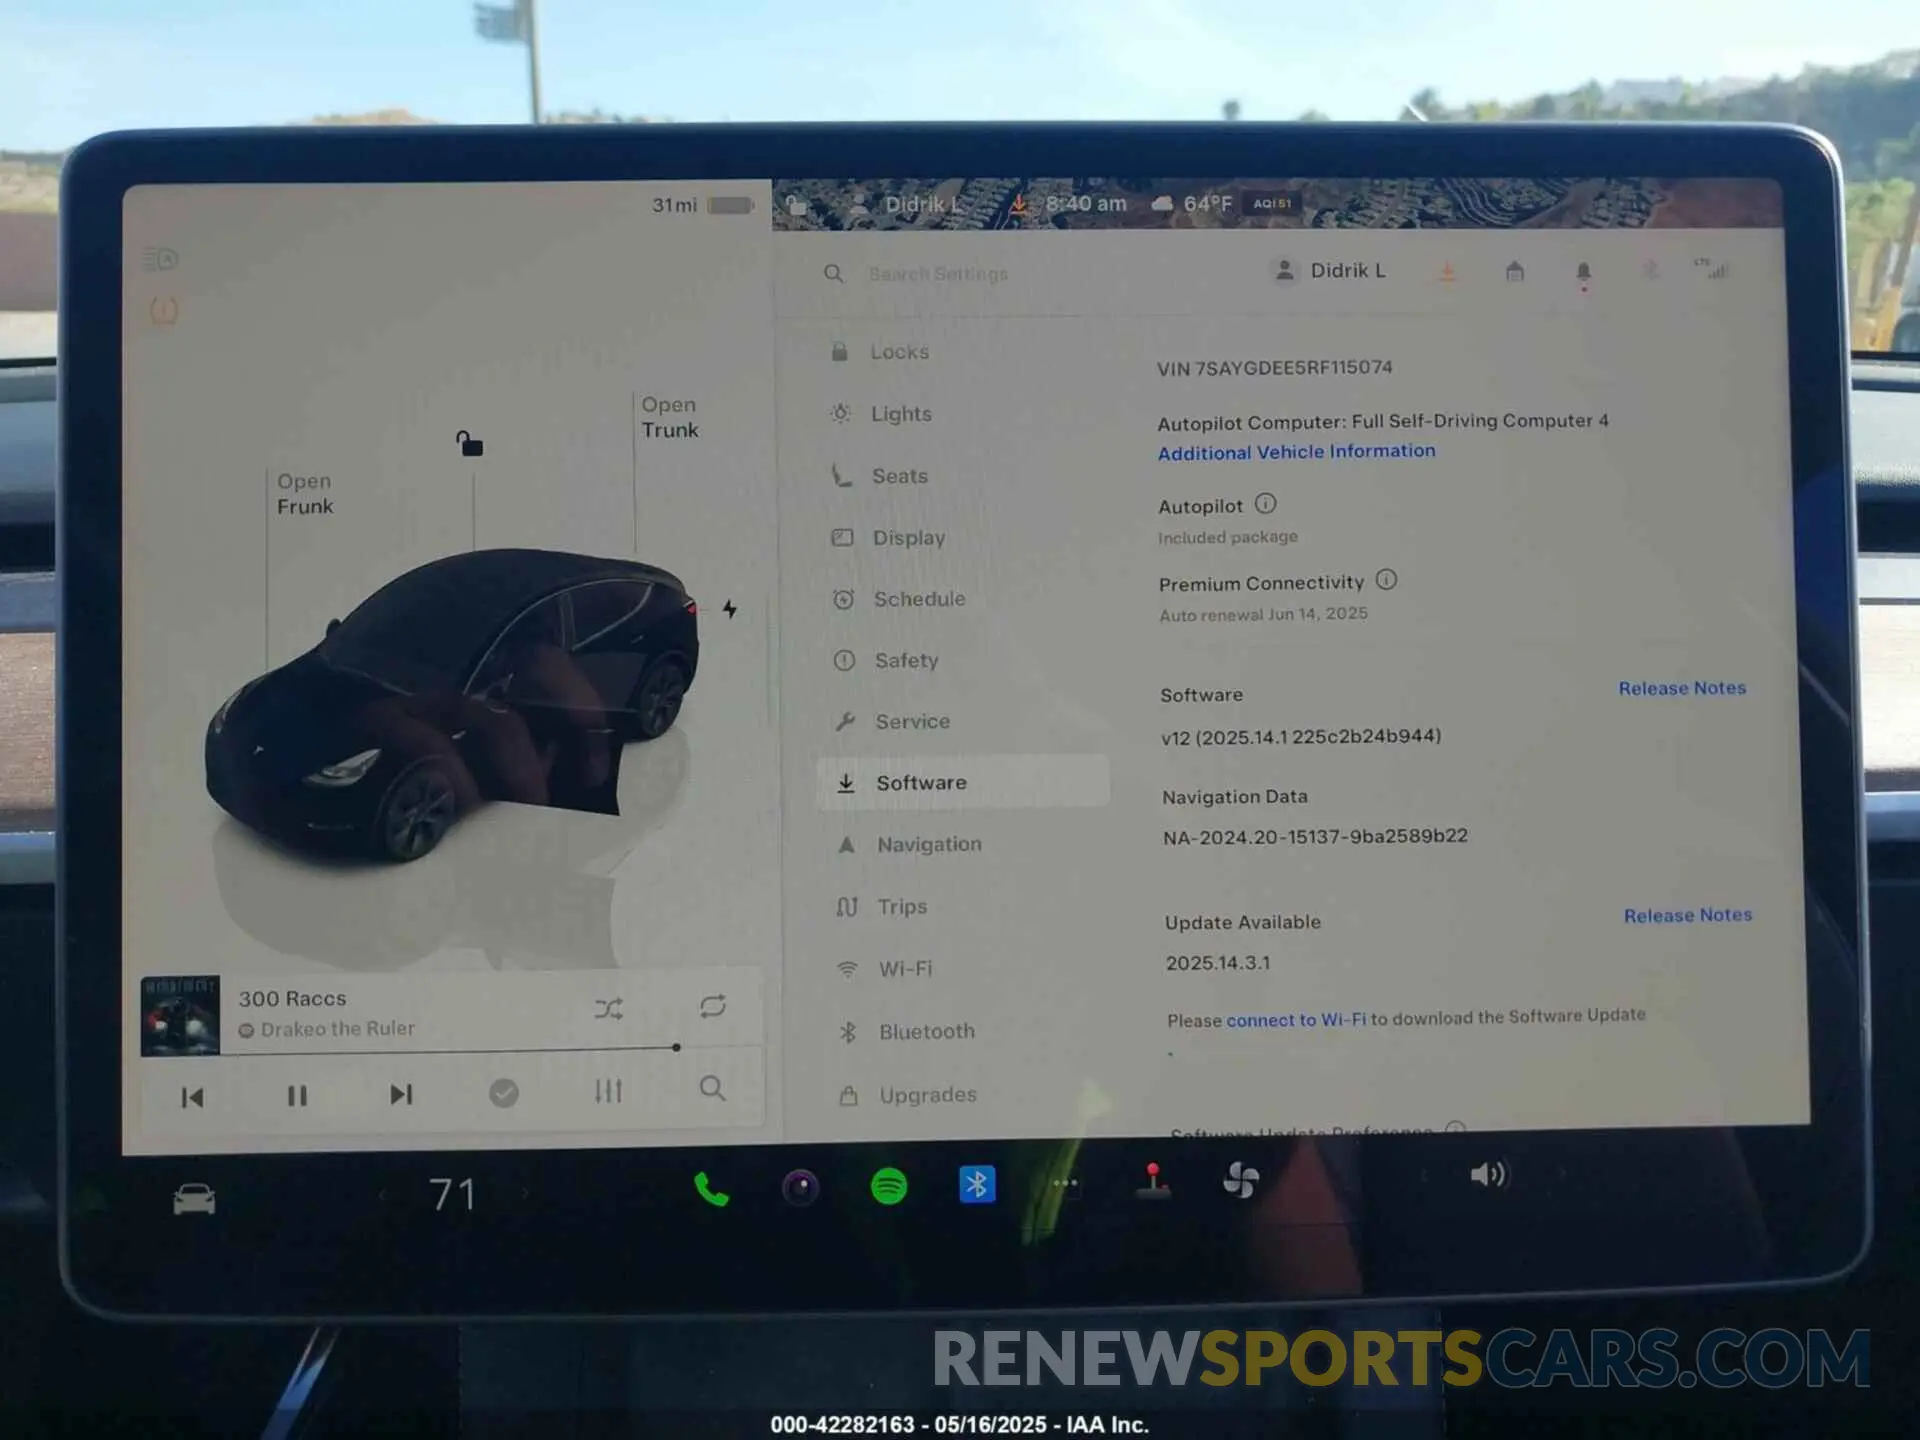Unlock the car using padlock icon above car
This screenshot has height=1440, width=1920.
coord(469,443)
